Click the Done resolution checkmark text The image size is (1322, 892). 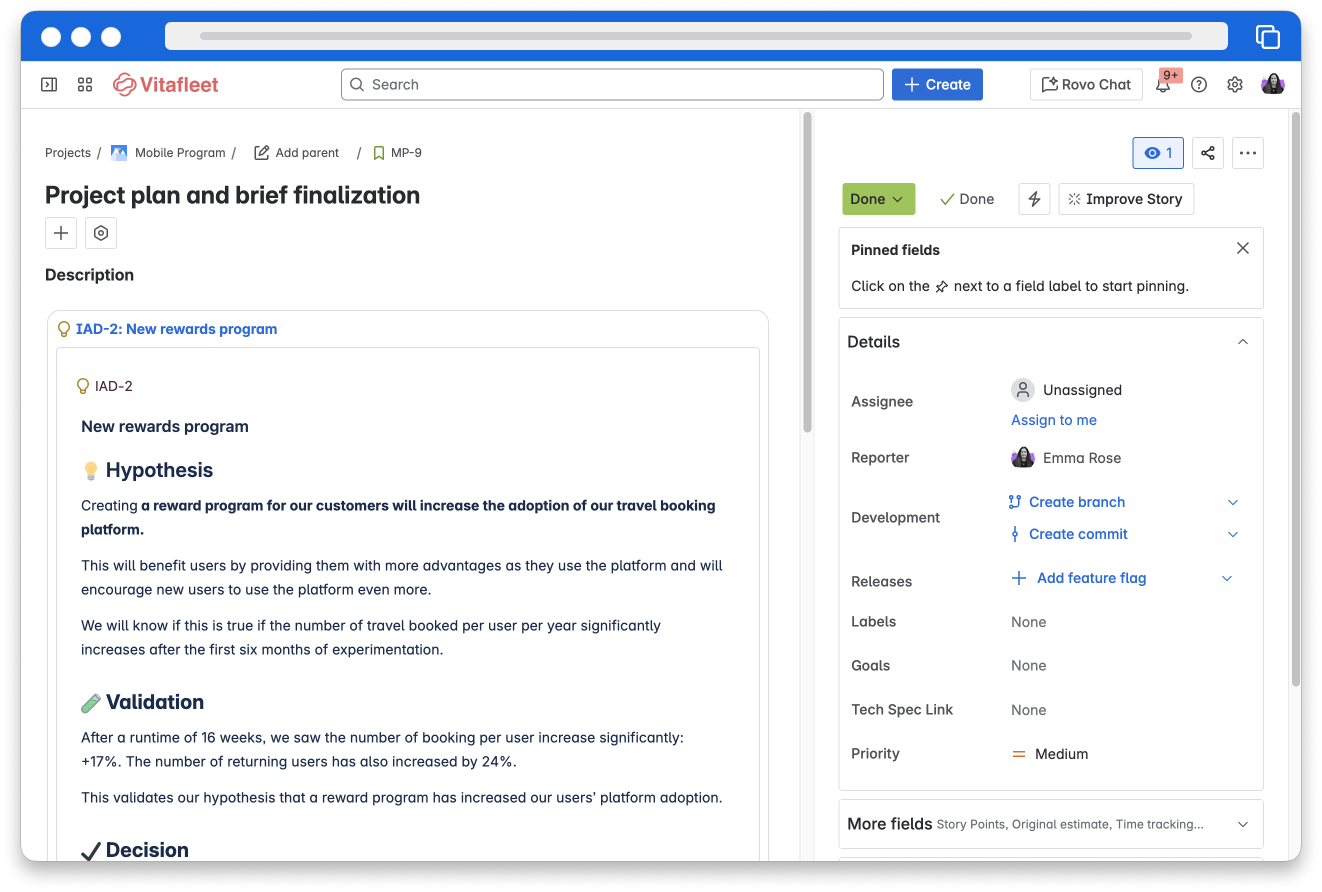point(967,199)
